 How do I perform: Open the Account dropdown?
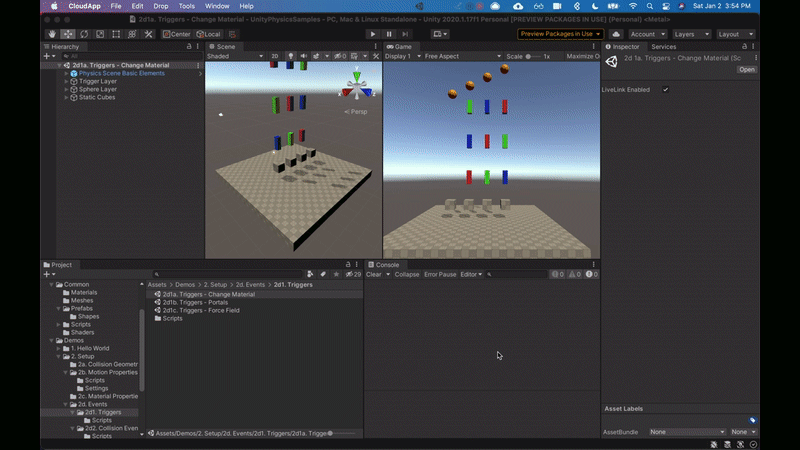(x=647, y=34)
